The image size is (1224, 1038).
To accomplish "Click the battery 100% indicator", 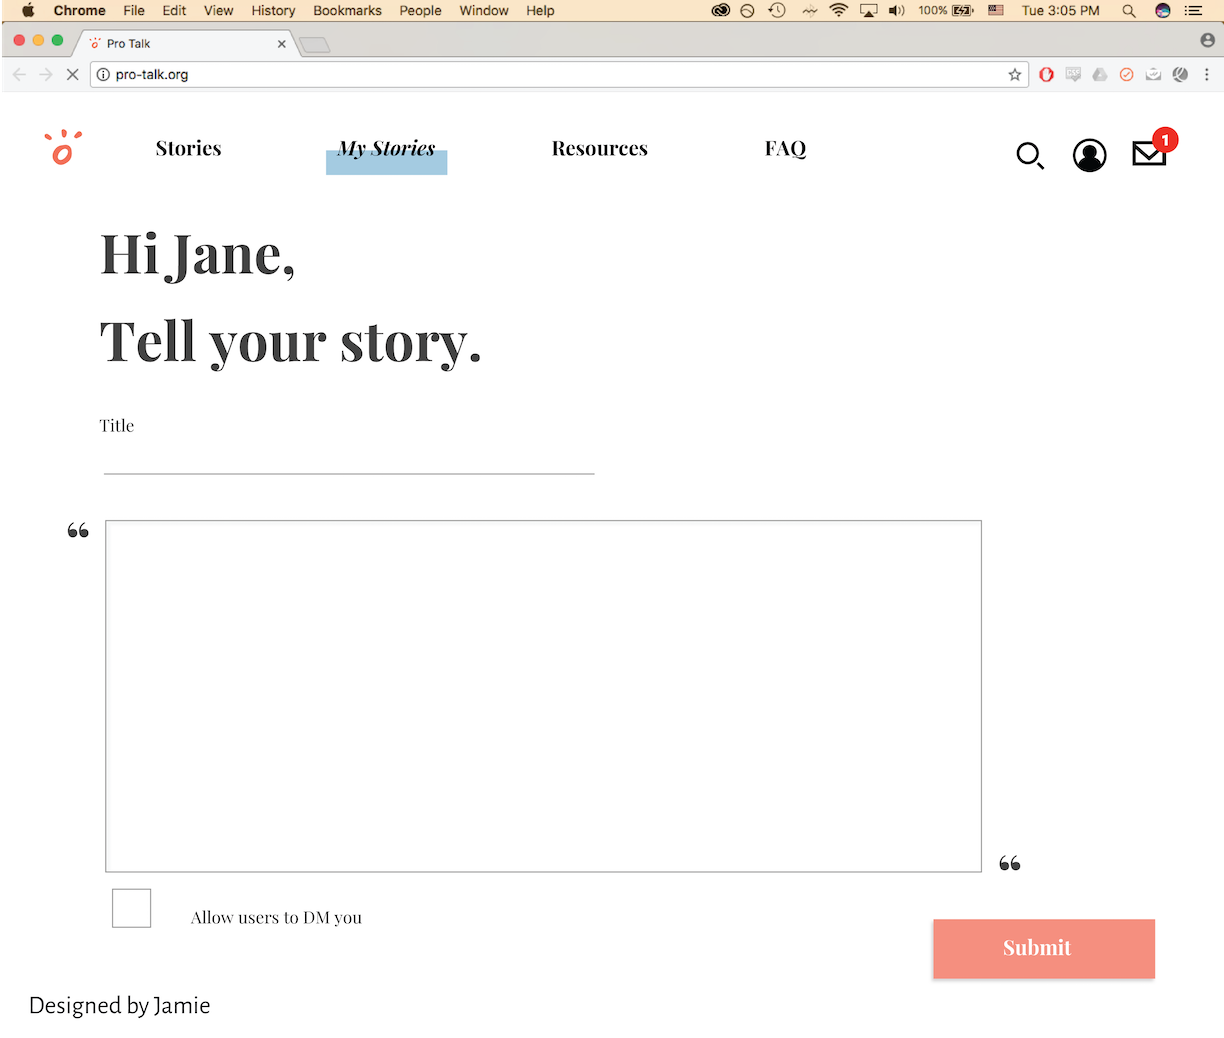I will (x=946, y=10).
